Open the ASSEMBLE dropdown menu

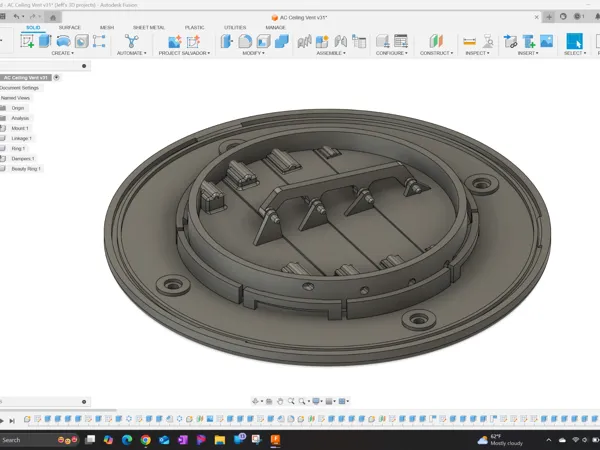(x=331, y=53)
